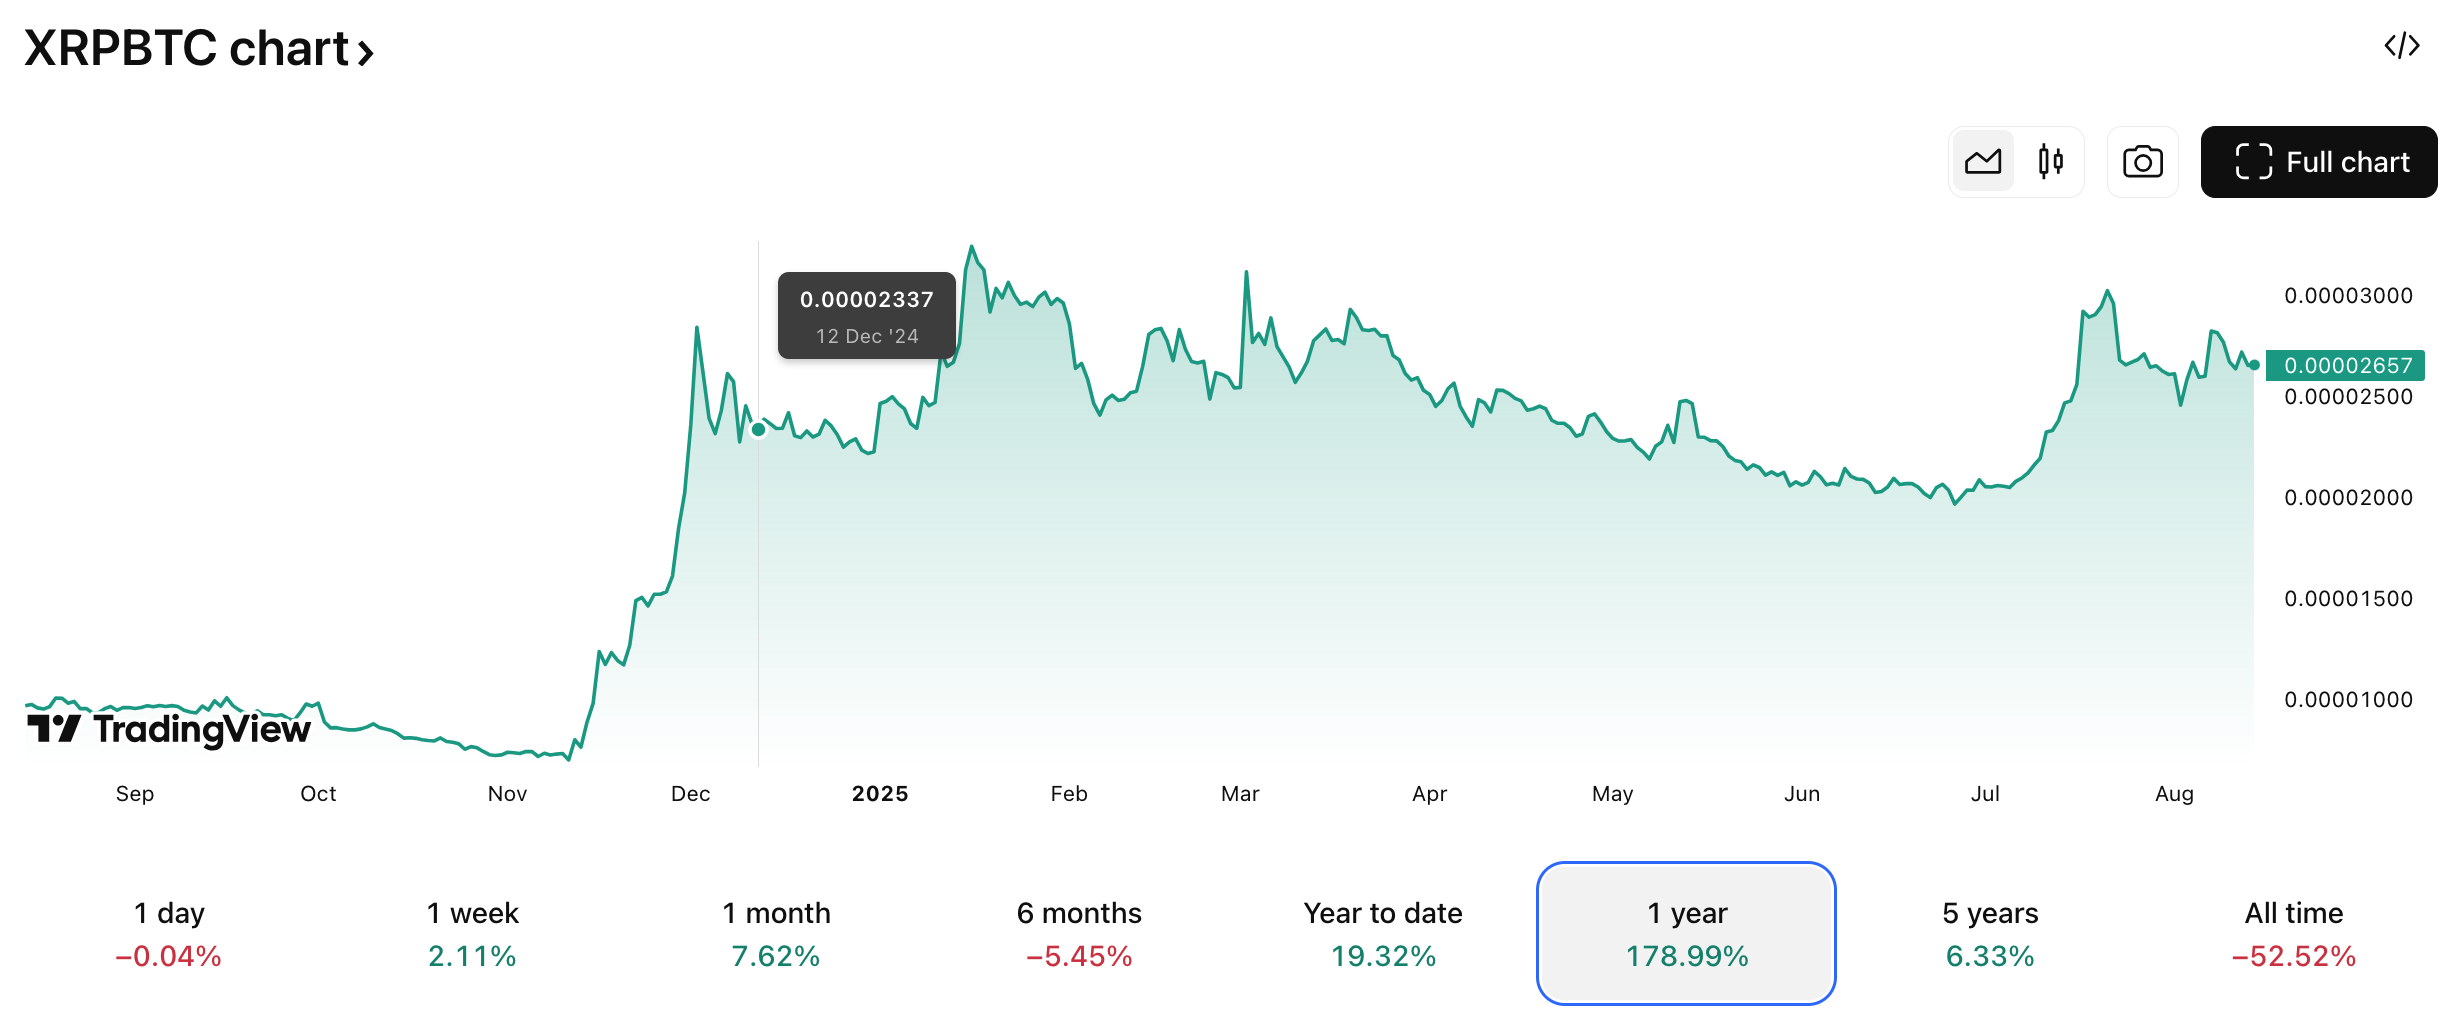
Task: Open the XRPBTC chart heading link
Action: (x=187, y=48)
